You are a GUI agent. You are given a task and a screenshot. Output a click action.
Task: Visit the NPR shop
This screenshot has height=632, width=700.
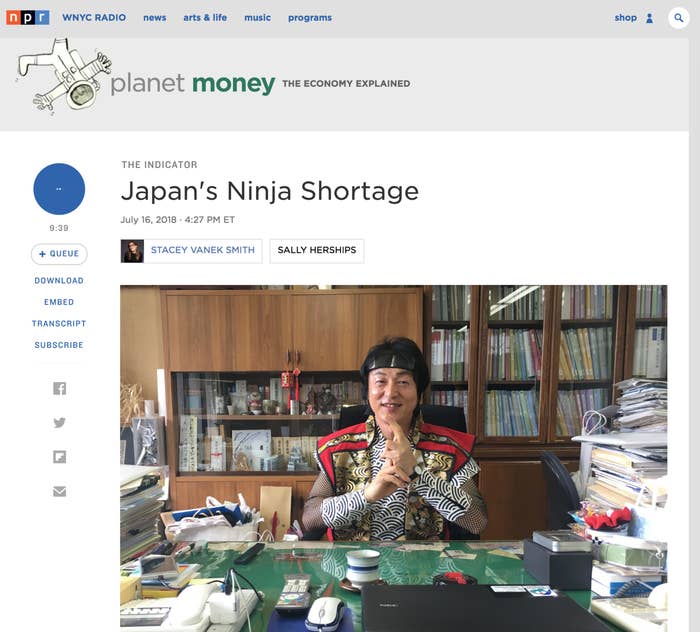[x=625, y=18]
